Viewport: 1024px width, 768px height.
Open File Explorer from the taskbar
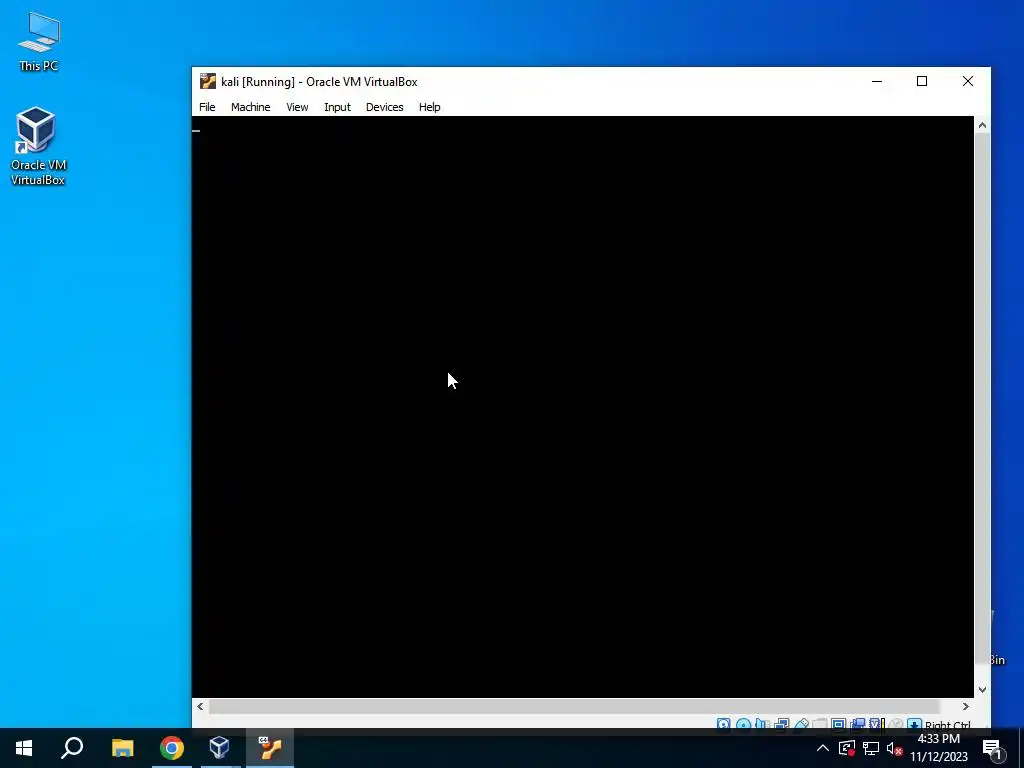[x=122, y=748]
